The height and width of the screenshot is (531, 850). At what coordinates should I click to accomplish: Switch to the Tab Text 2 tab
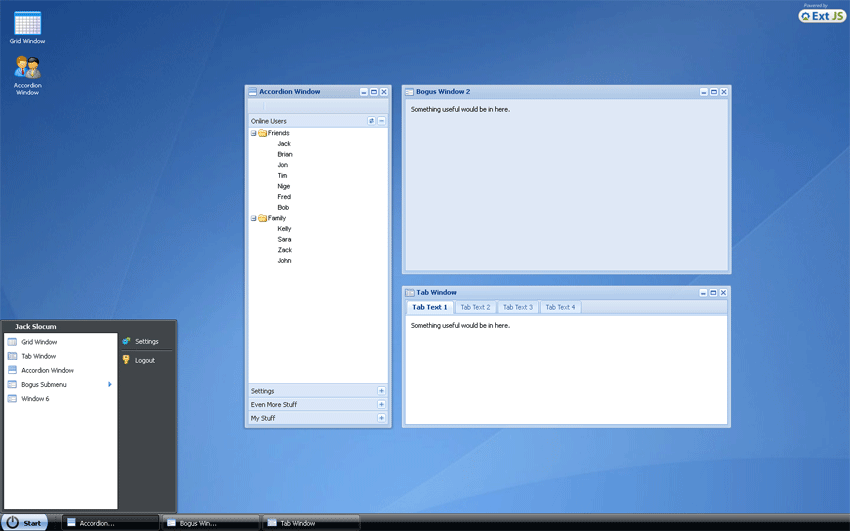click(x=475, y=307)
